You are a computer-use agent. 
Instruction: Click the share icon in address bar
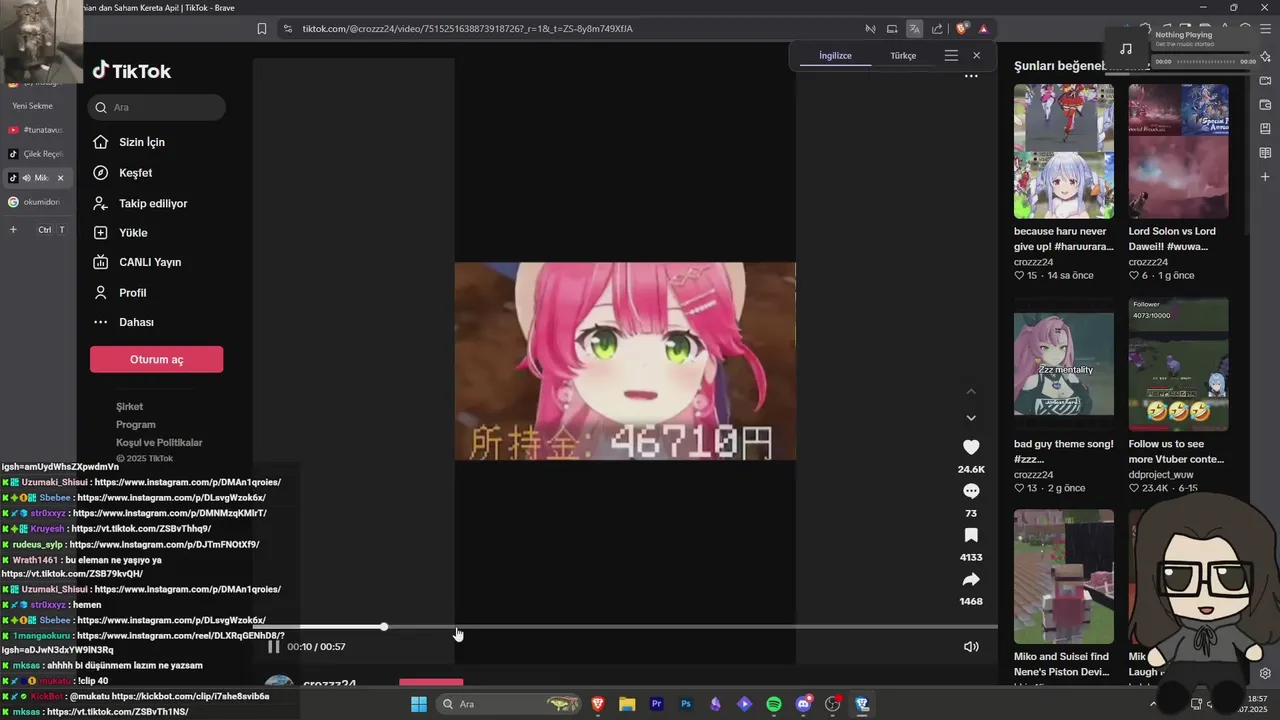tap(937, 29)
